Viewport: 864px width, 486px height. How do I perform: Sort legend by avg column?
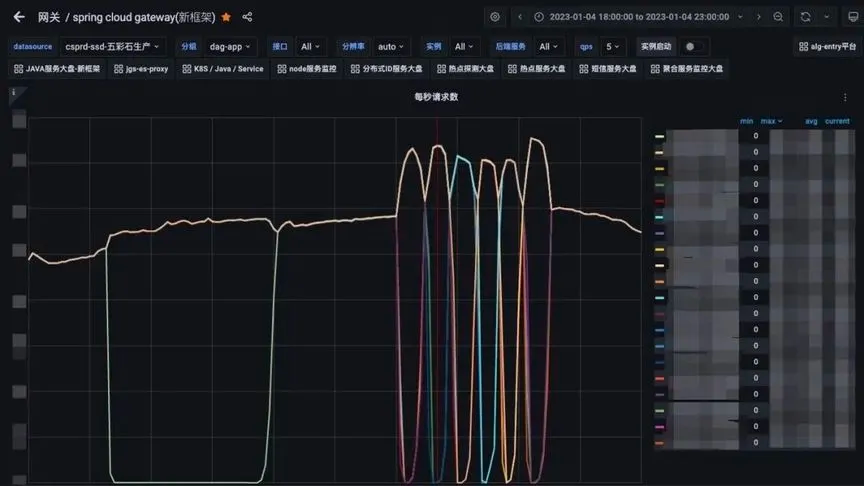(x=811, y=121)
